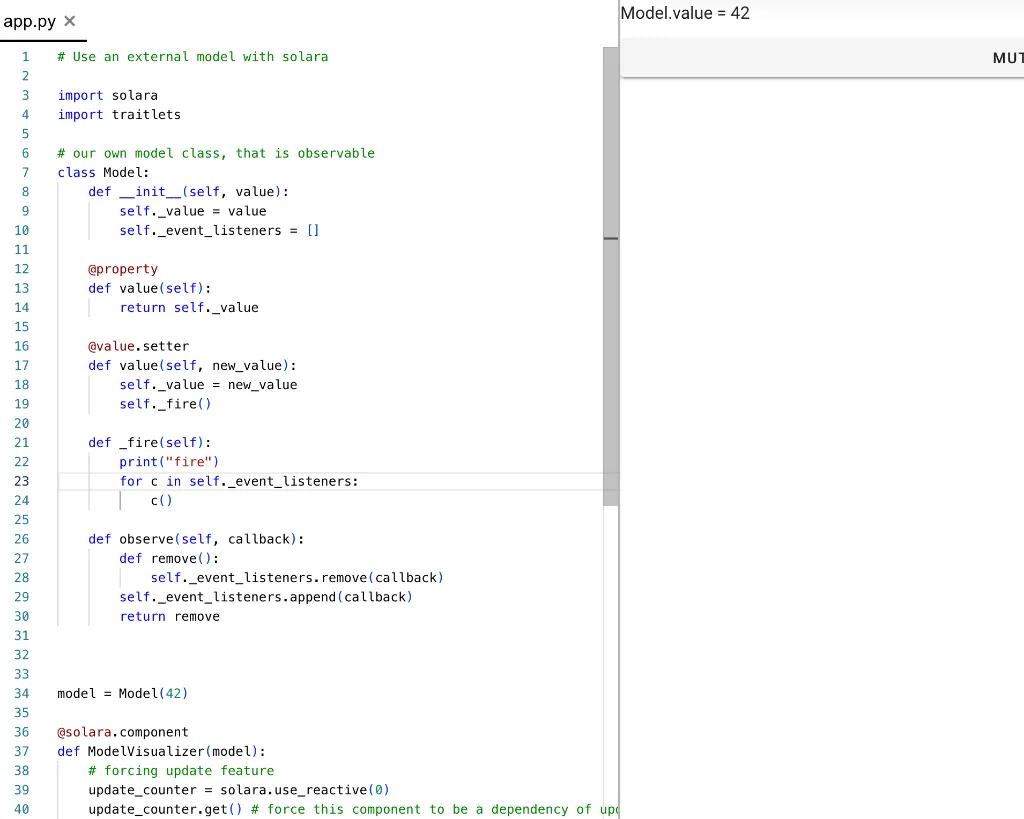Click 'model = Model(42)' assignment line
The height and width of the screenshot is (819, 1024).
[x=122, y=693]
